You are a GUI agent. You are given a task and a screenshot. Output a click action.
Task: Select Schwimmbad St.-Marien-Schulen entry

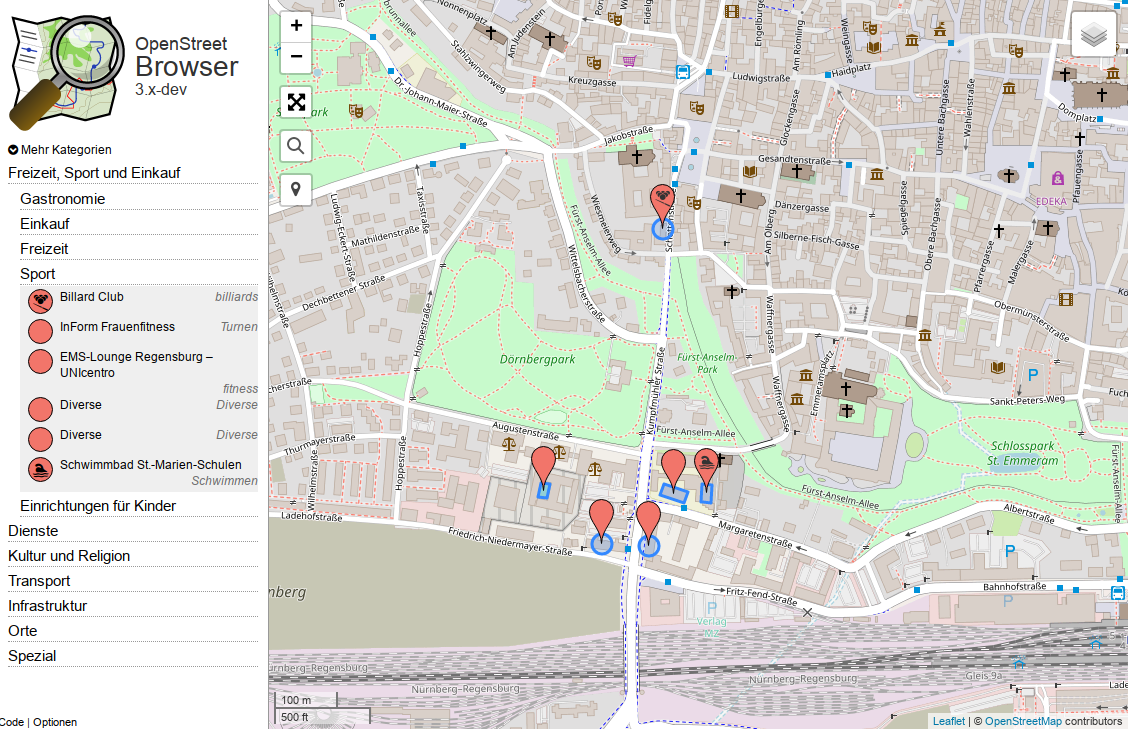pos(150,465)
